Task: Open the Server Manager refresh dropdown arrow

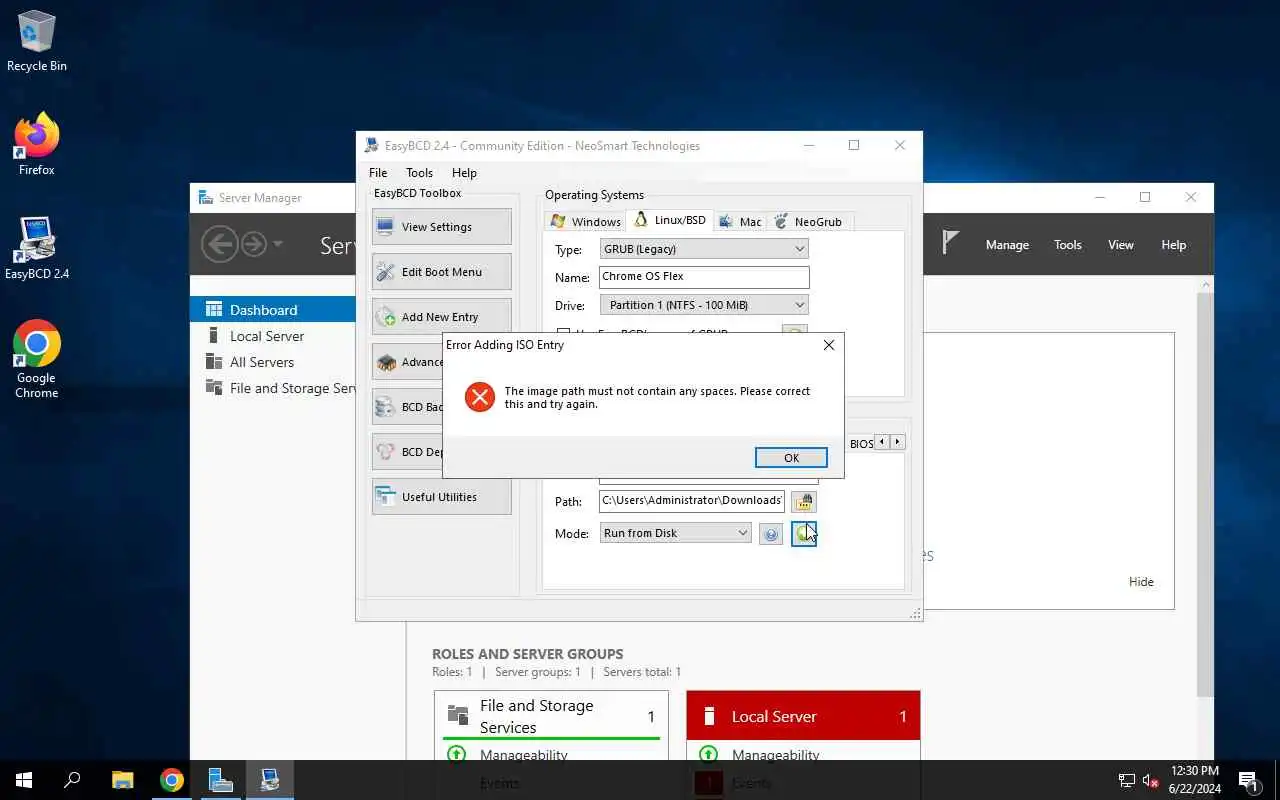Action: pos(278,244)
